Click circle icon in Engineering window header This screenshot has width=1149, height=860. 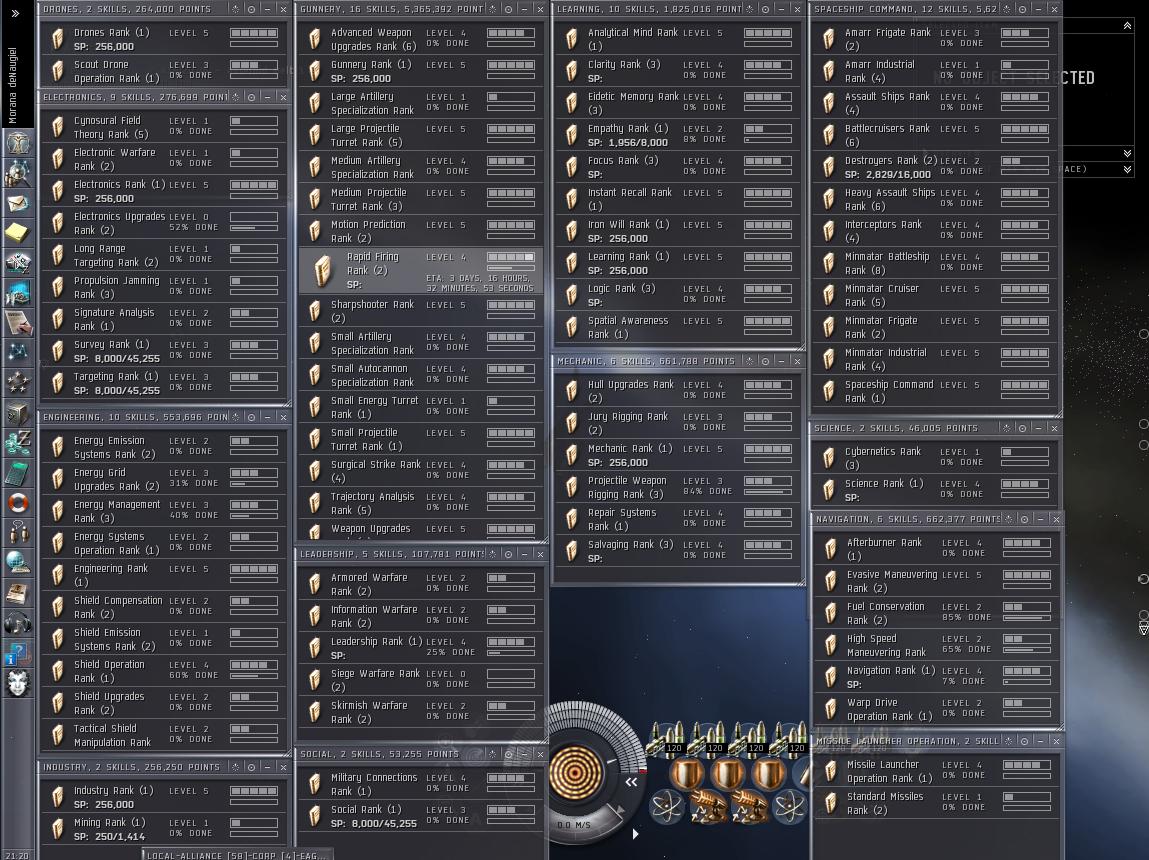pos(251,417)
